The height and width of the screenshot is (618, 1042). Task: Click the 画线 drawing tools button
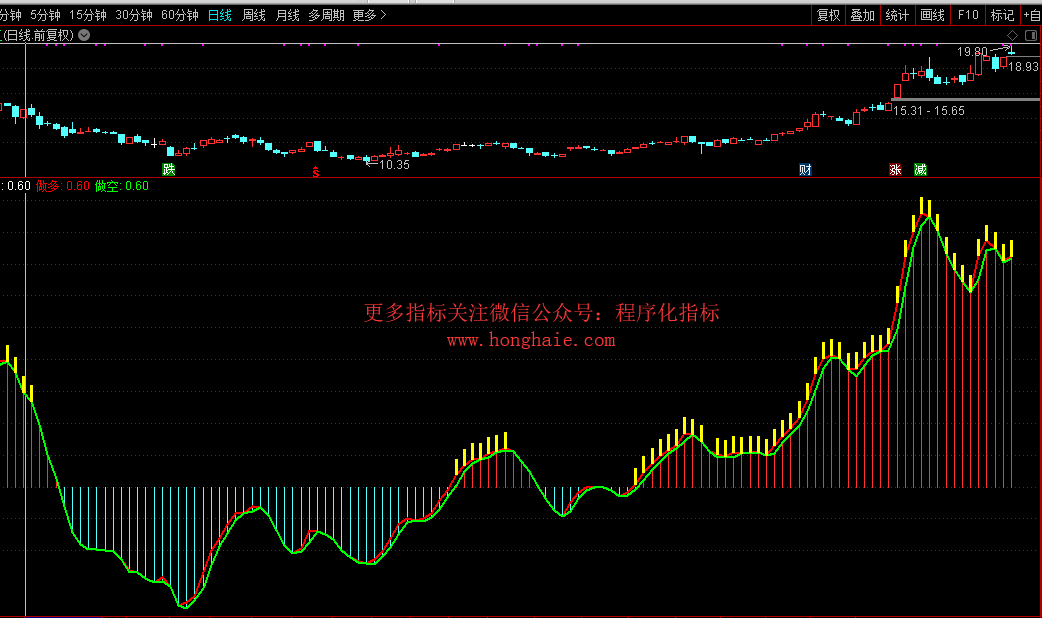932,15
